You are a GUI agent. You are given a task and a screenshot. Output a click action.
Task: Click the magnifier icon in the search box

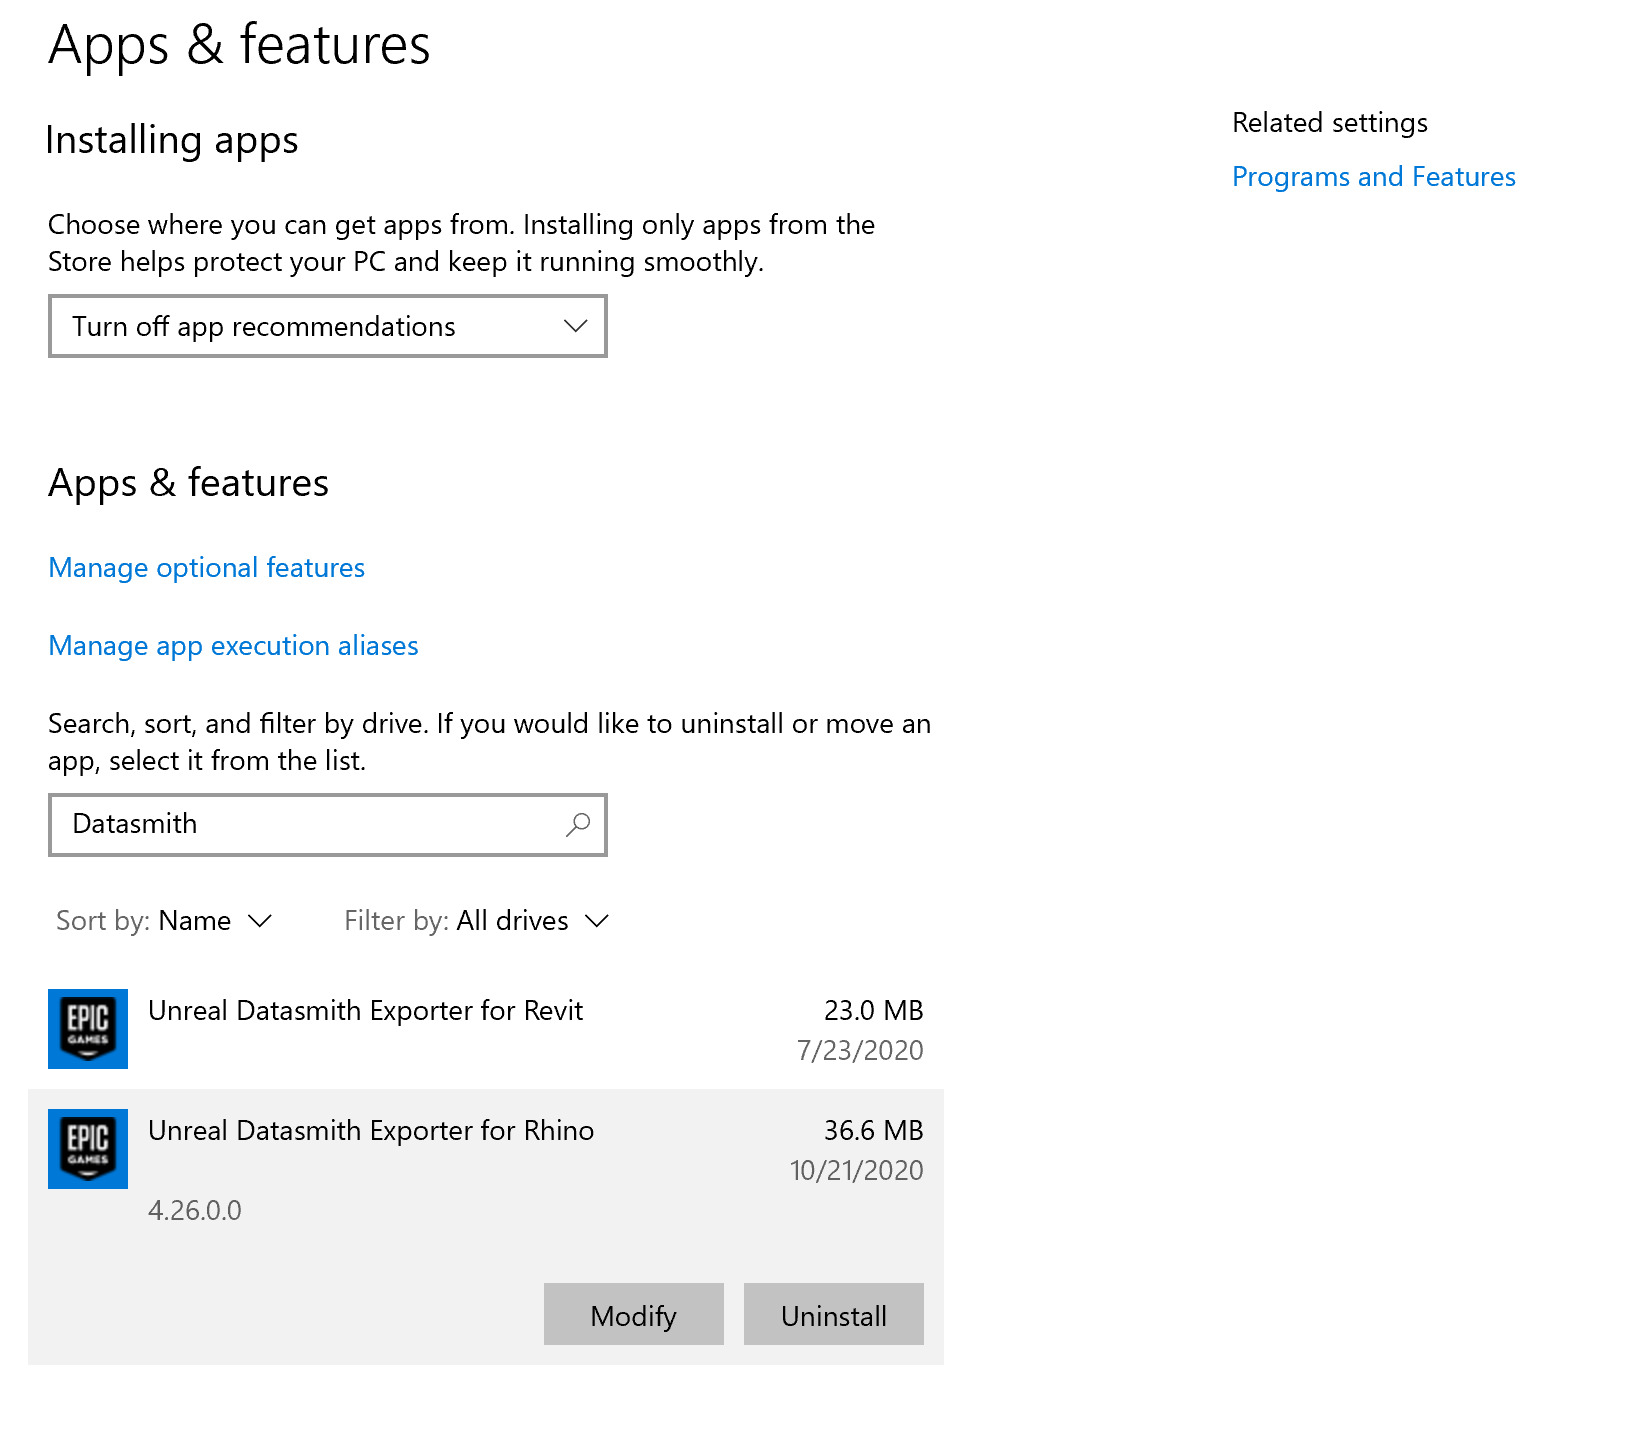[577, 824]
